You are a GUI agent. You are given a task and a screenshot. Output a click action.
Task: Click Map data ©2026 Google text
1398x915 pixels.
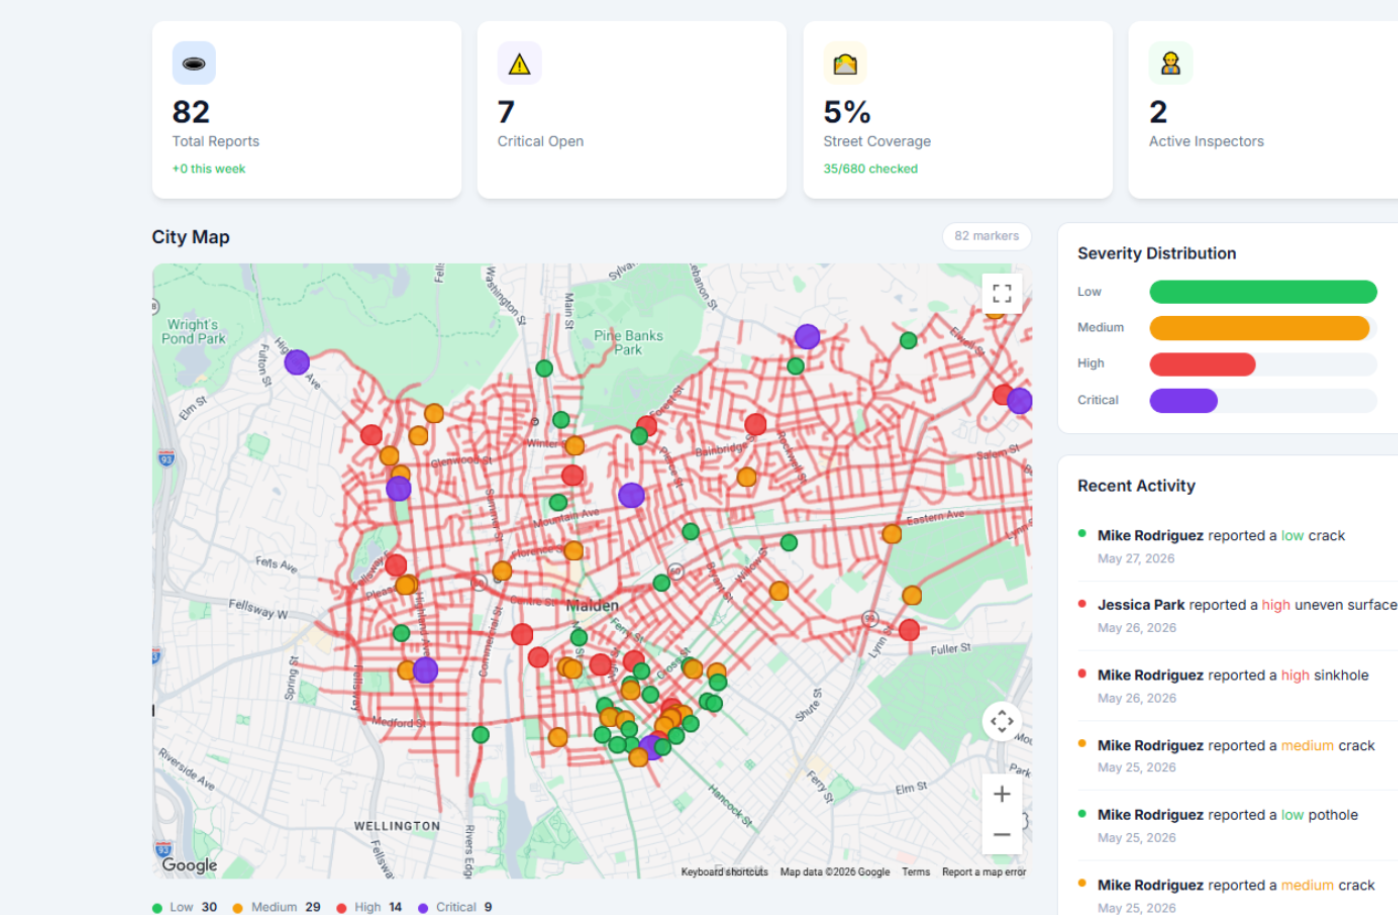pyautogui.click(x=835, y=872)
